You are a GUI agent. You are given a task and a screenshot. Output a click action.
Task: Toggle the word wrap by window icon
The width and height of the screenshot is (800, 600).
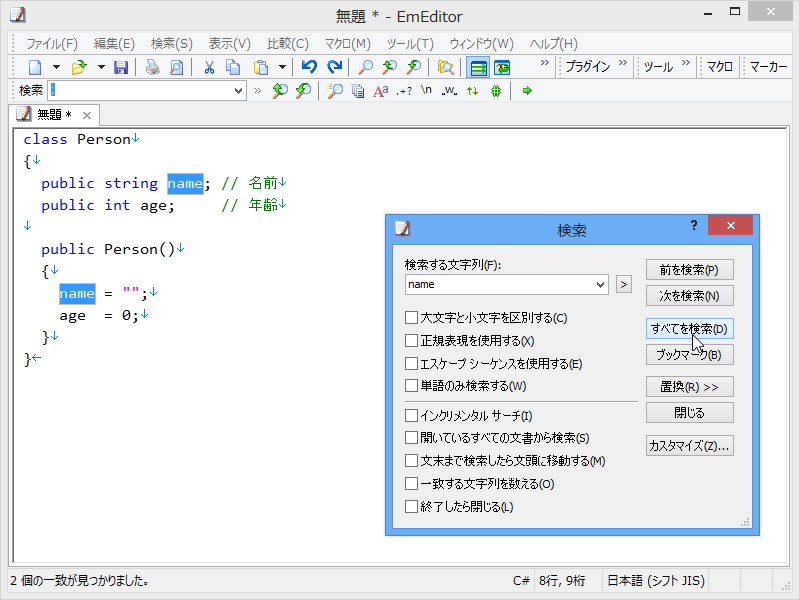478,67
